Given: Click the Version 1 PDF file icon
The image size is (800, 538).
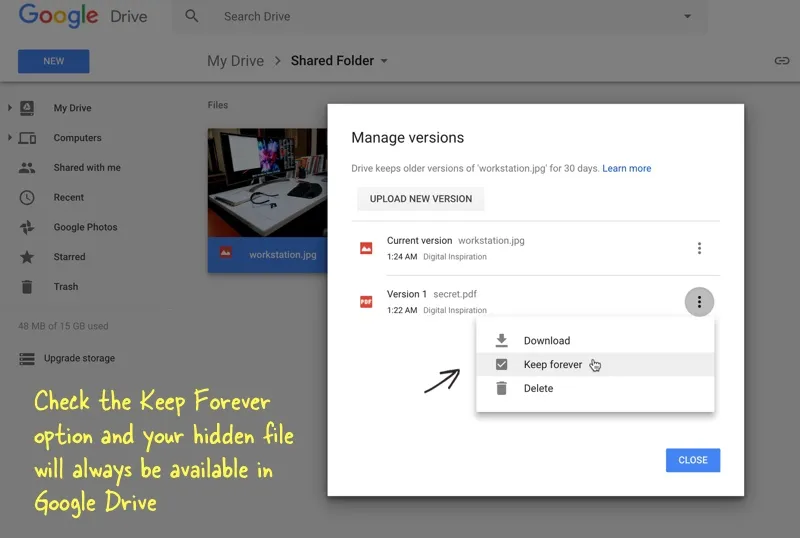Looking at the screenshot, I should pos(366,302).
